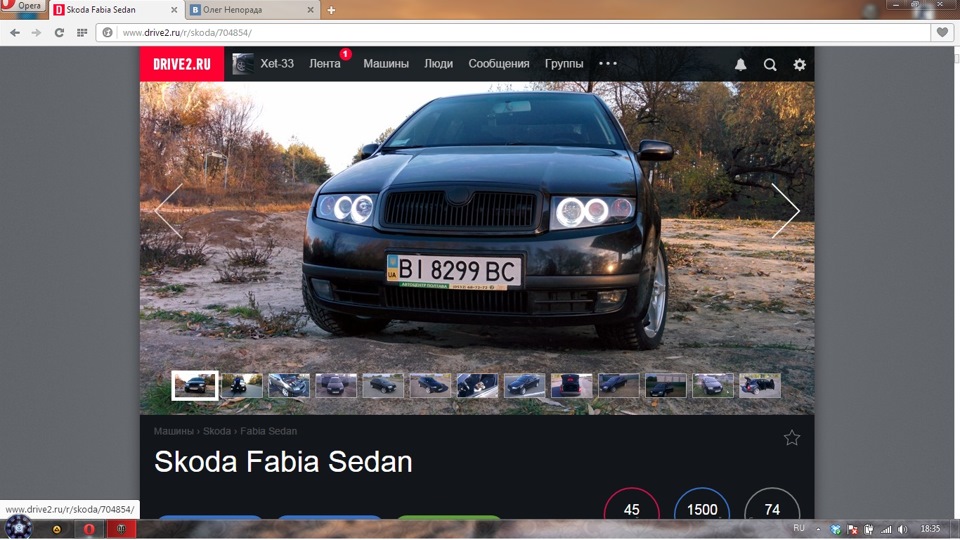The height and width of the screenshot is (540, 960).
Task: Open the Windows Start orb
Action: 18,527
